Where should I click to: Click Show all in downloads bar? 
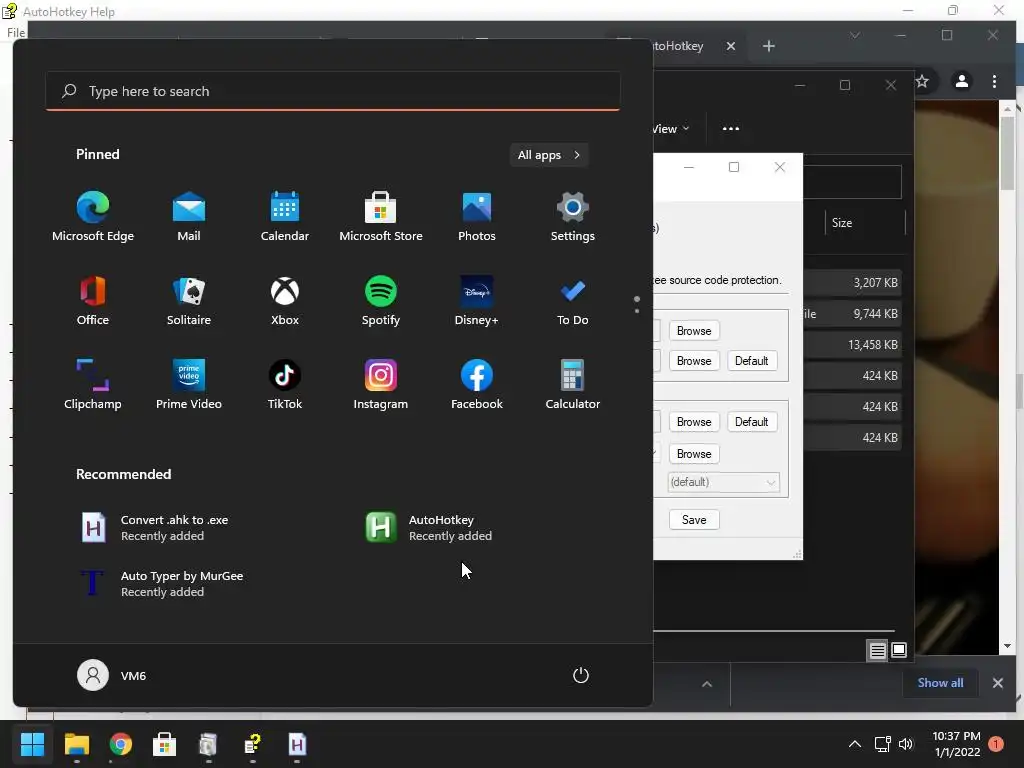[x=940, y=683]
